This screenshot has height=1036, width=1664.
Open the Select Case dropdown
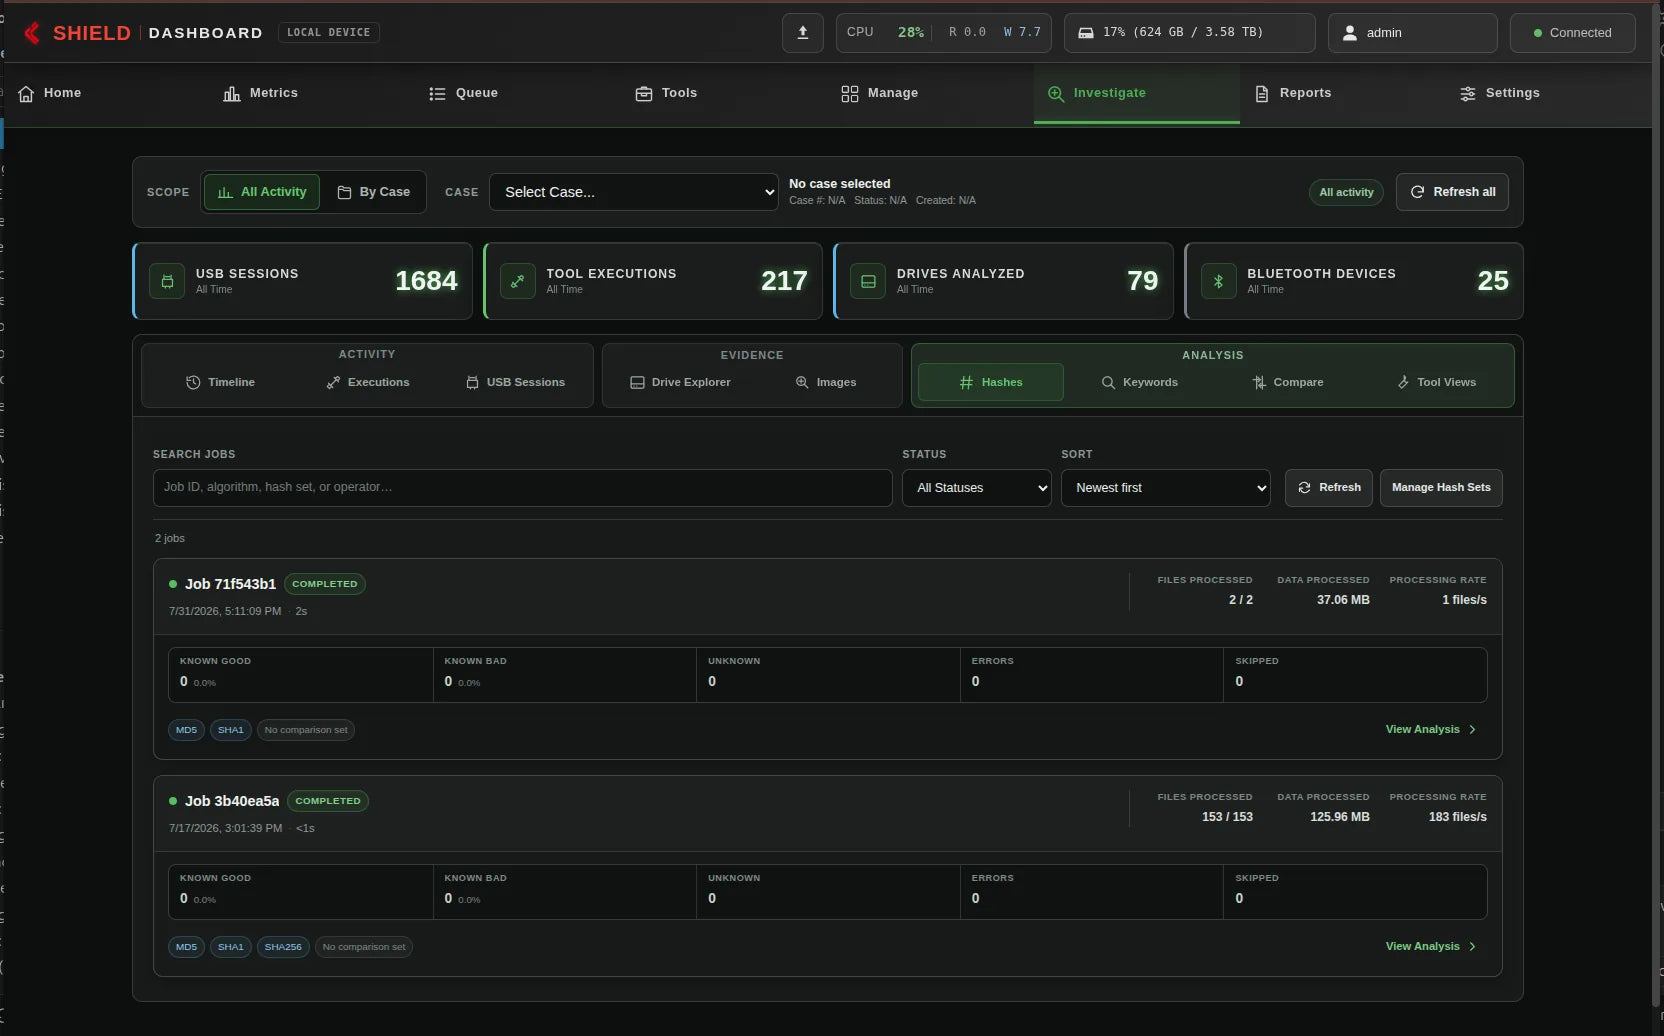pyautogui.click(x=634, y=192)
